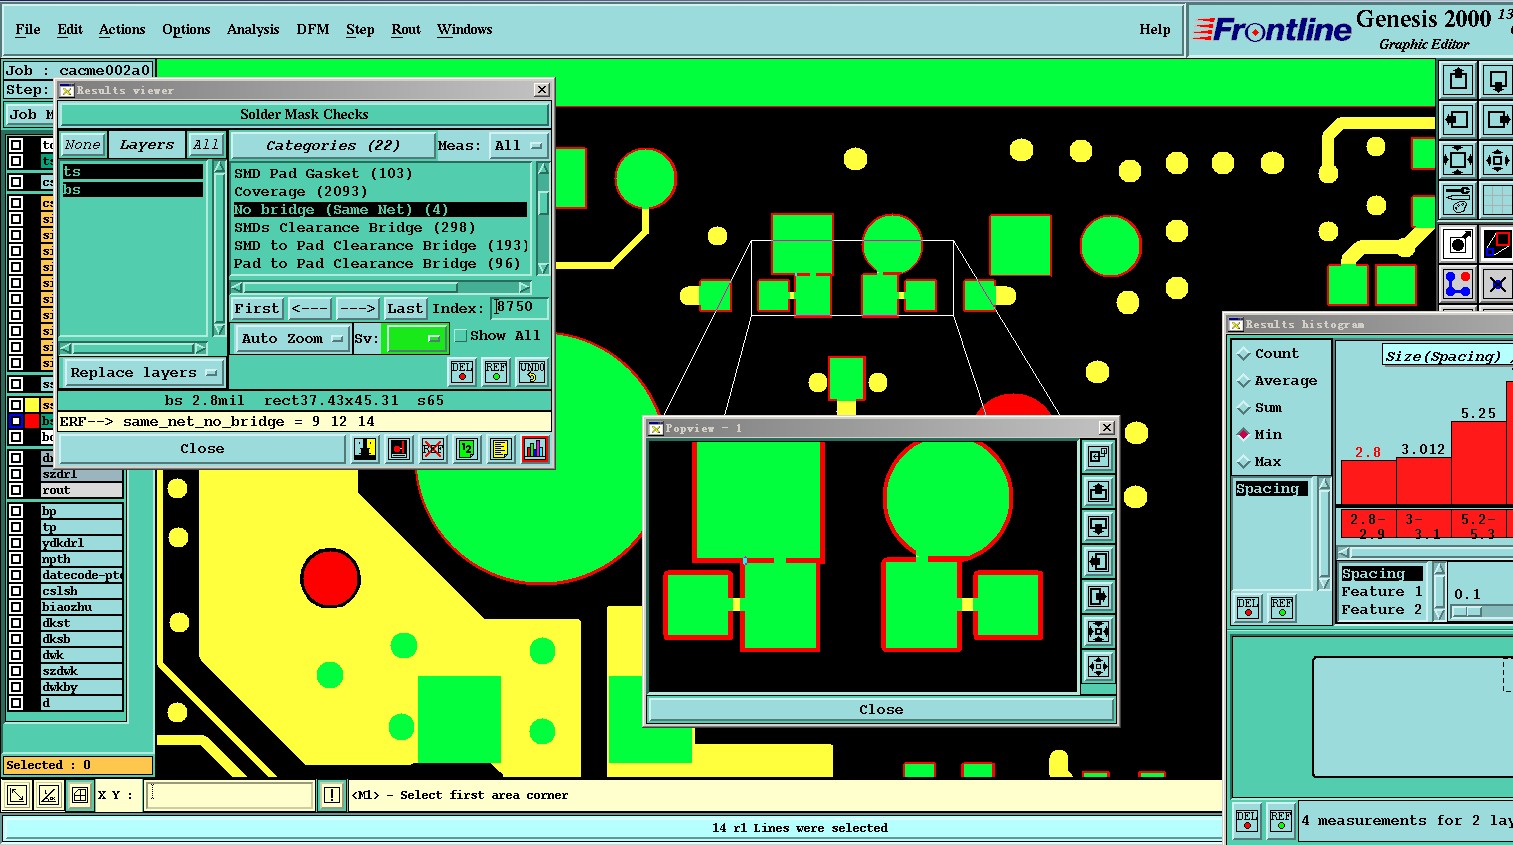The height and width of the screenshot is (845, 1513).
Task: Open the Analysis menu
Action: point(253,29)
